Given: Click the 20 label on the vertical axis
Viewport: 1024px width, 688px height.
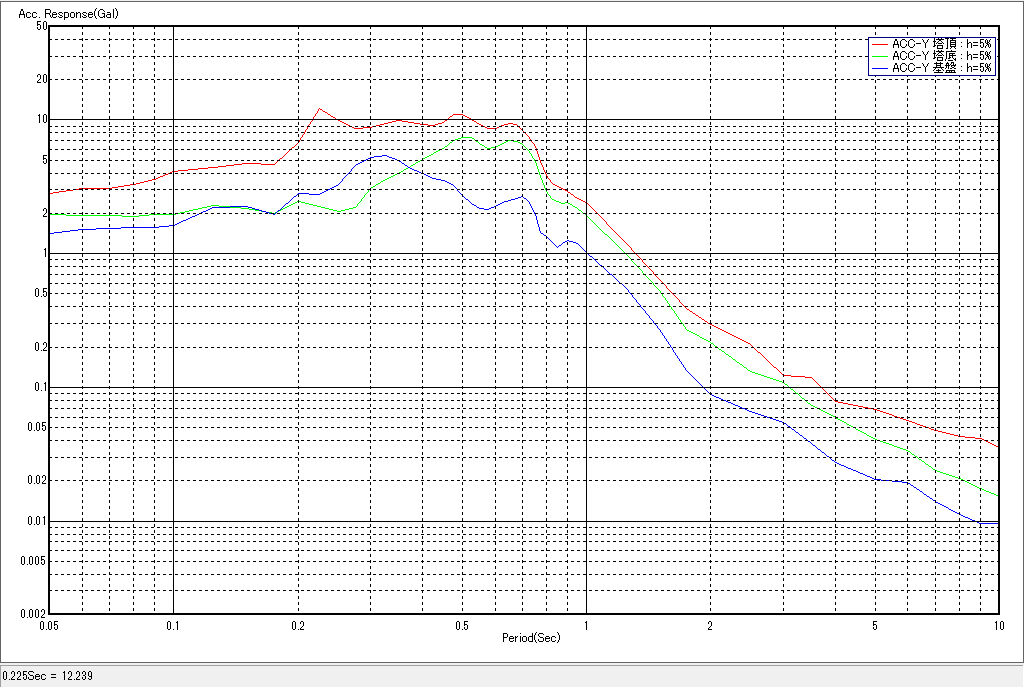Looking at the screenshot, I should click(42, 79).
